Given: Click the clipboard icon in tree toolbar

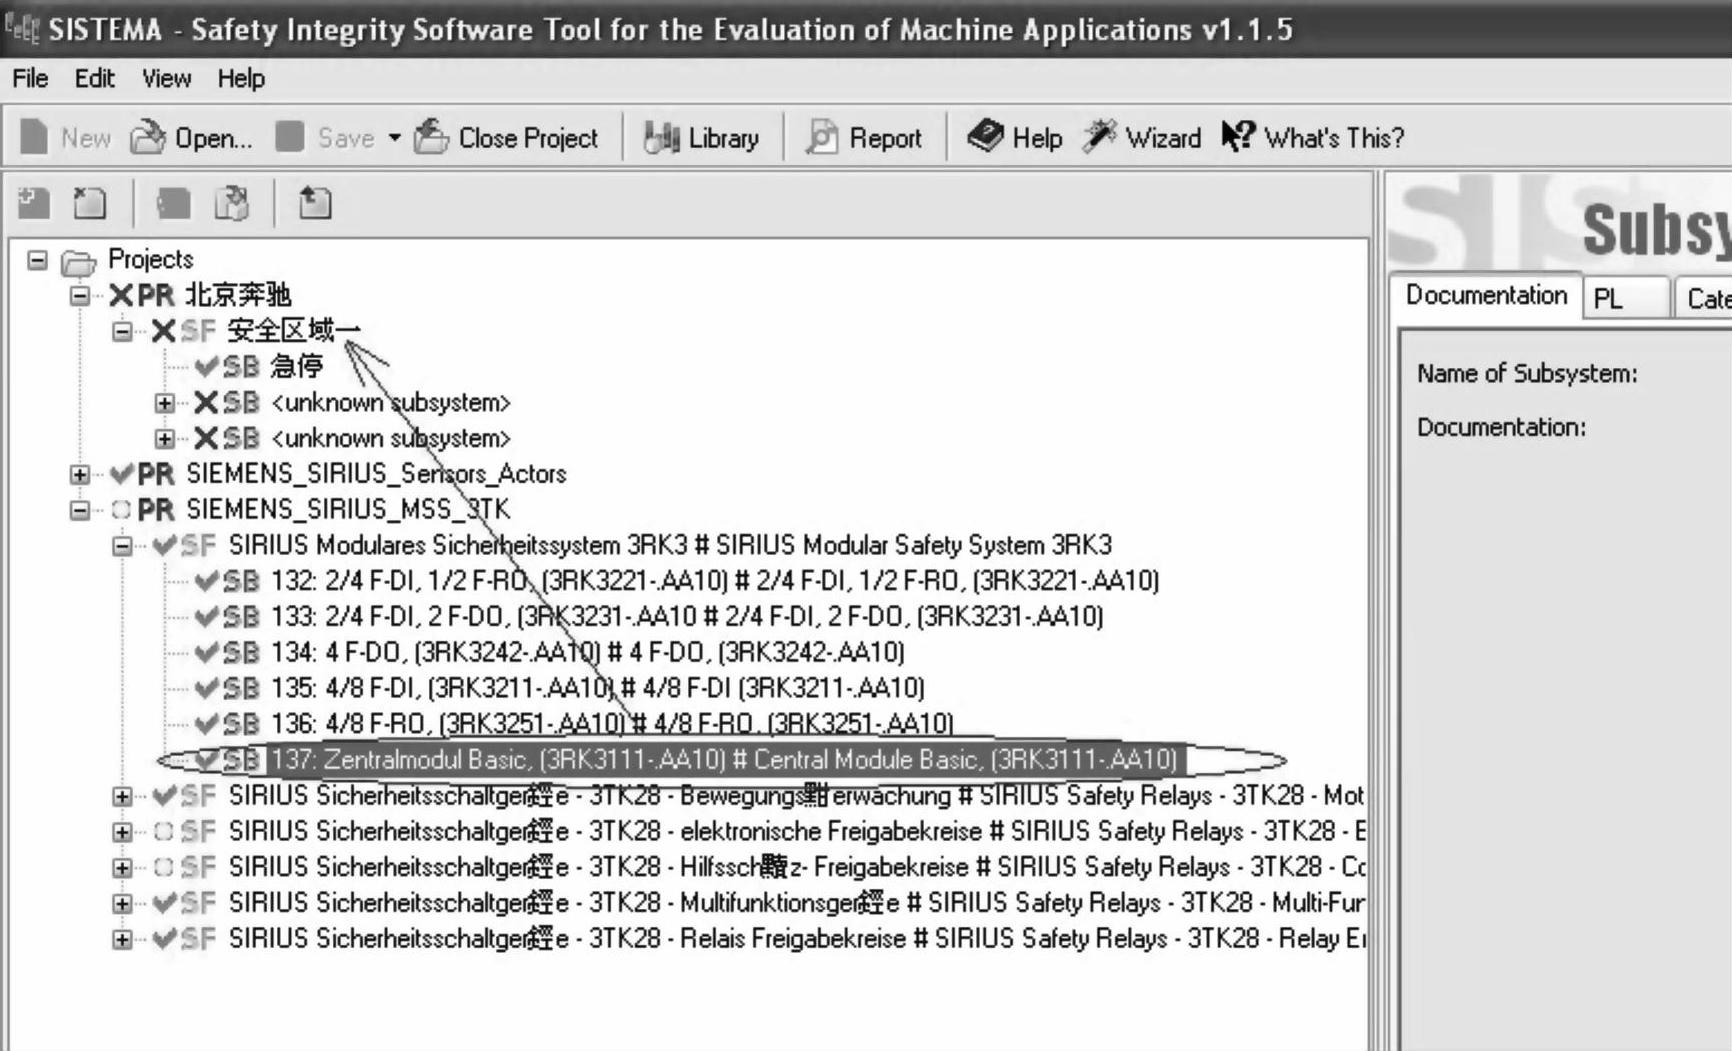Looking at the screenshot, I should (x=232, y=204).
